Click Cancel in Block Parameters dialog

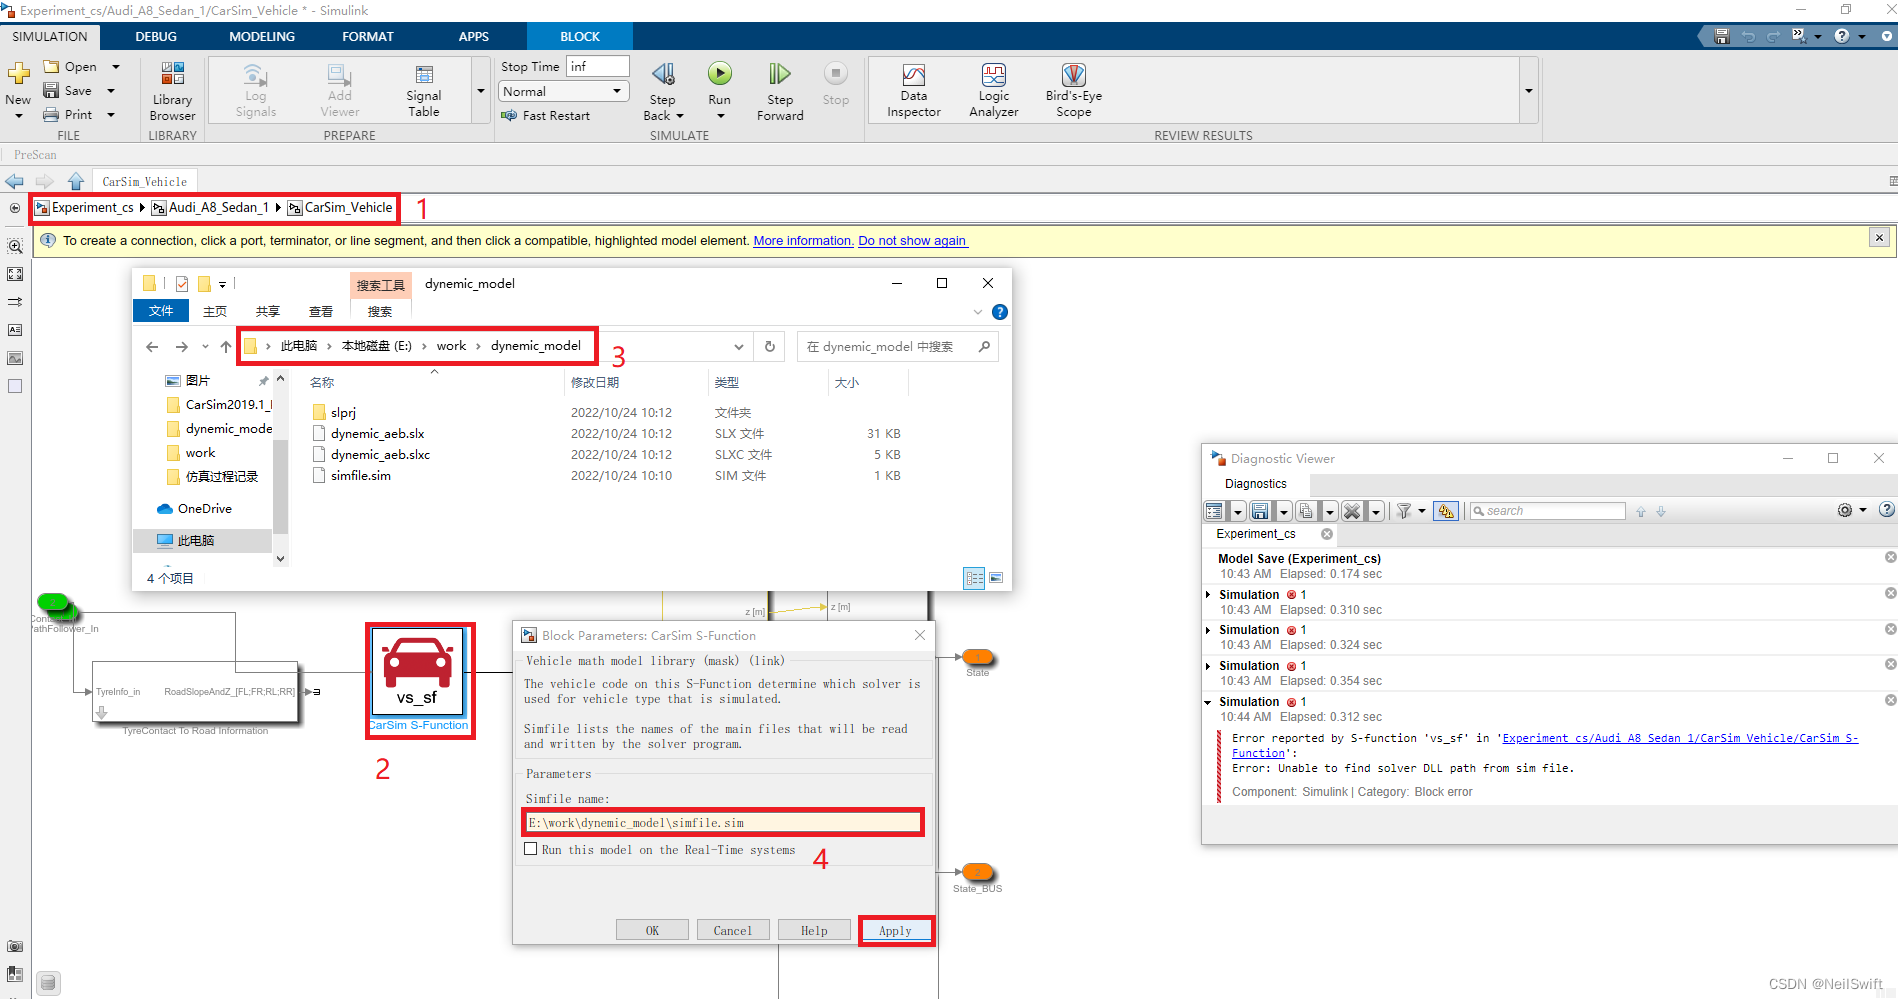click(733, 930)
